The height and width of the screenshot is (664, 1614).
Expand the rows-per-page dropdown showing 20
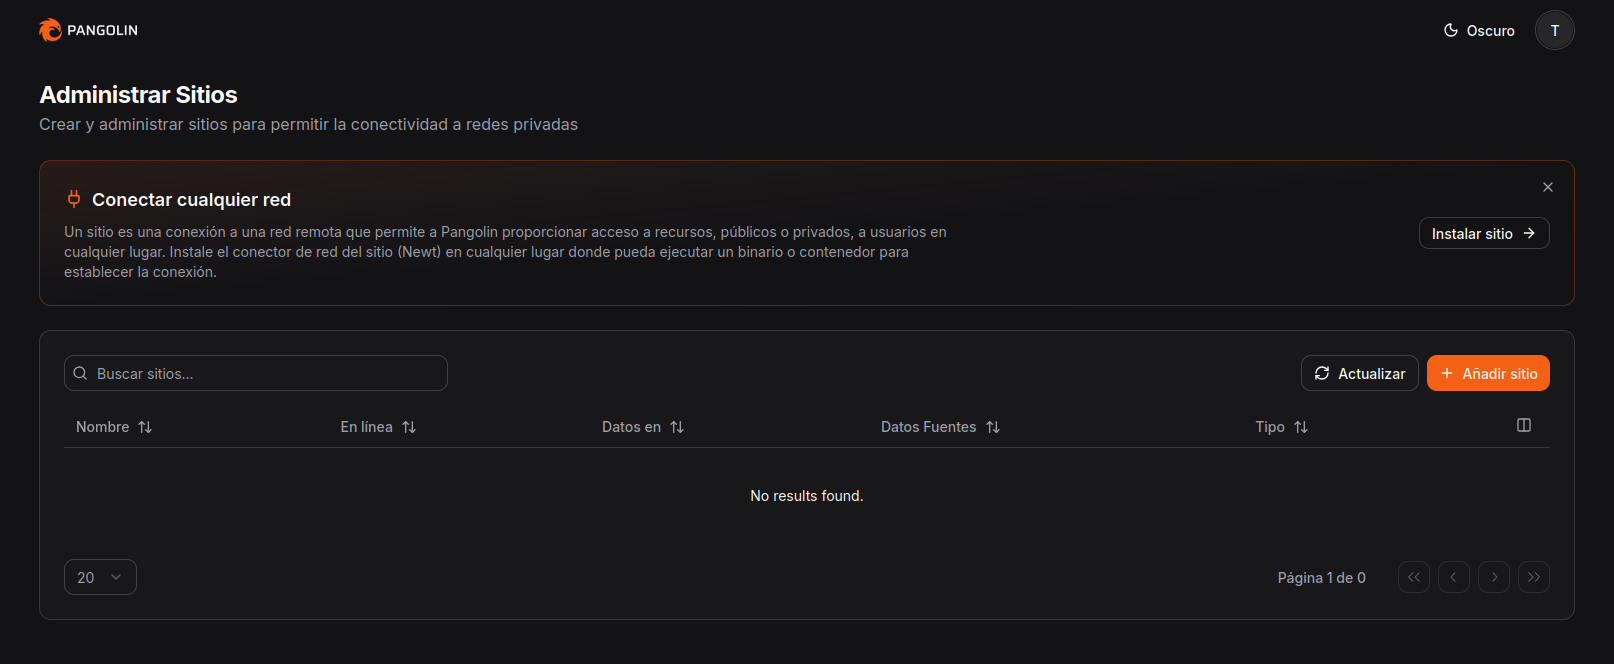[100, 577]
